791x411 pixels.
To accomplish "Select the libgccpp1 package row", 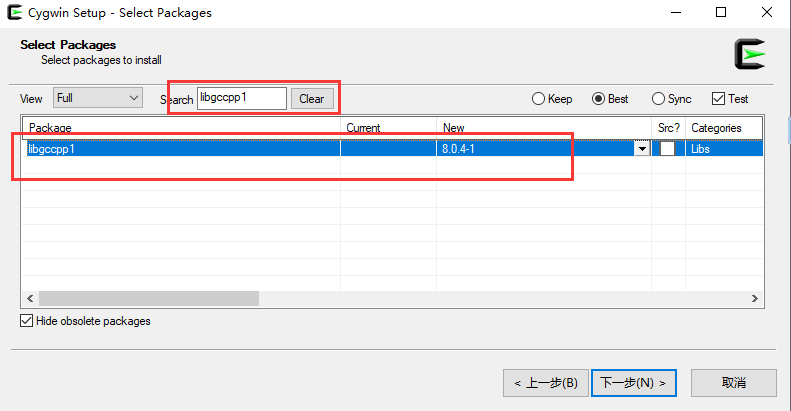I will click(394, 149).
